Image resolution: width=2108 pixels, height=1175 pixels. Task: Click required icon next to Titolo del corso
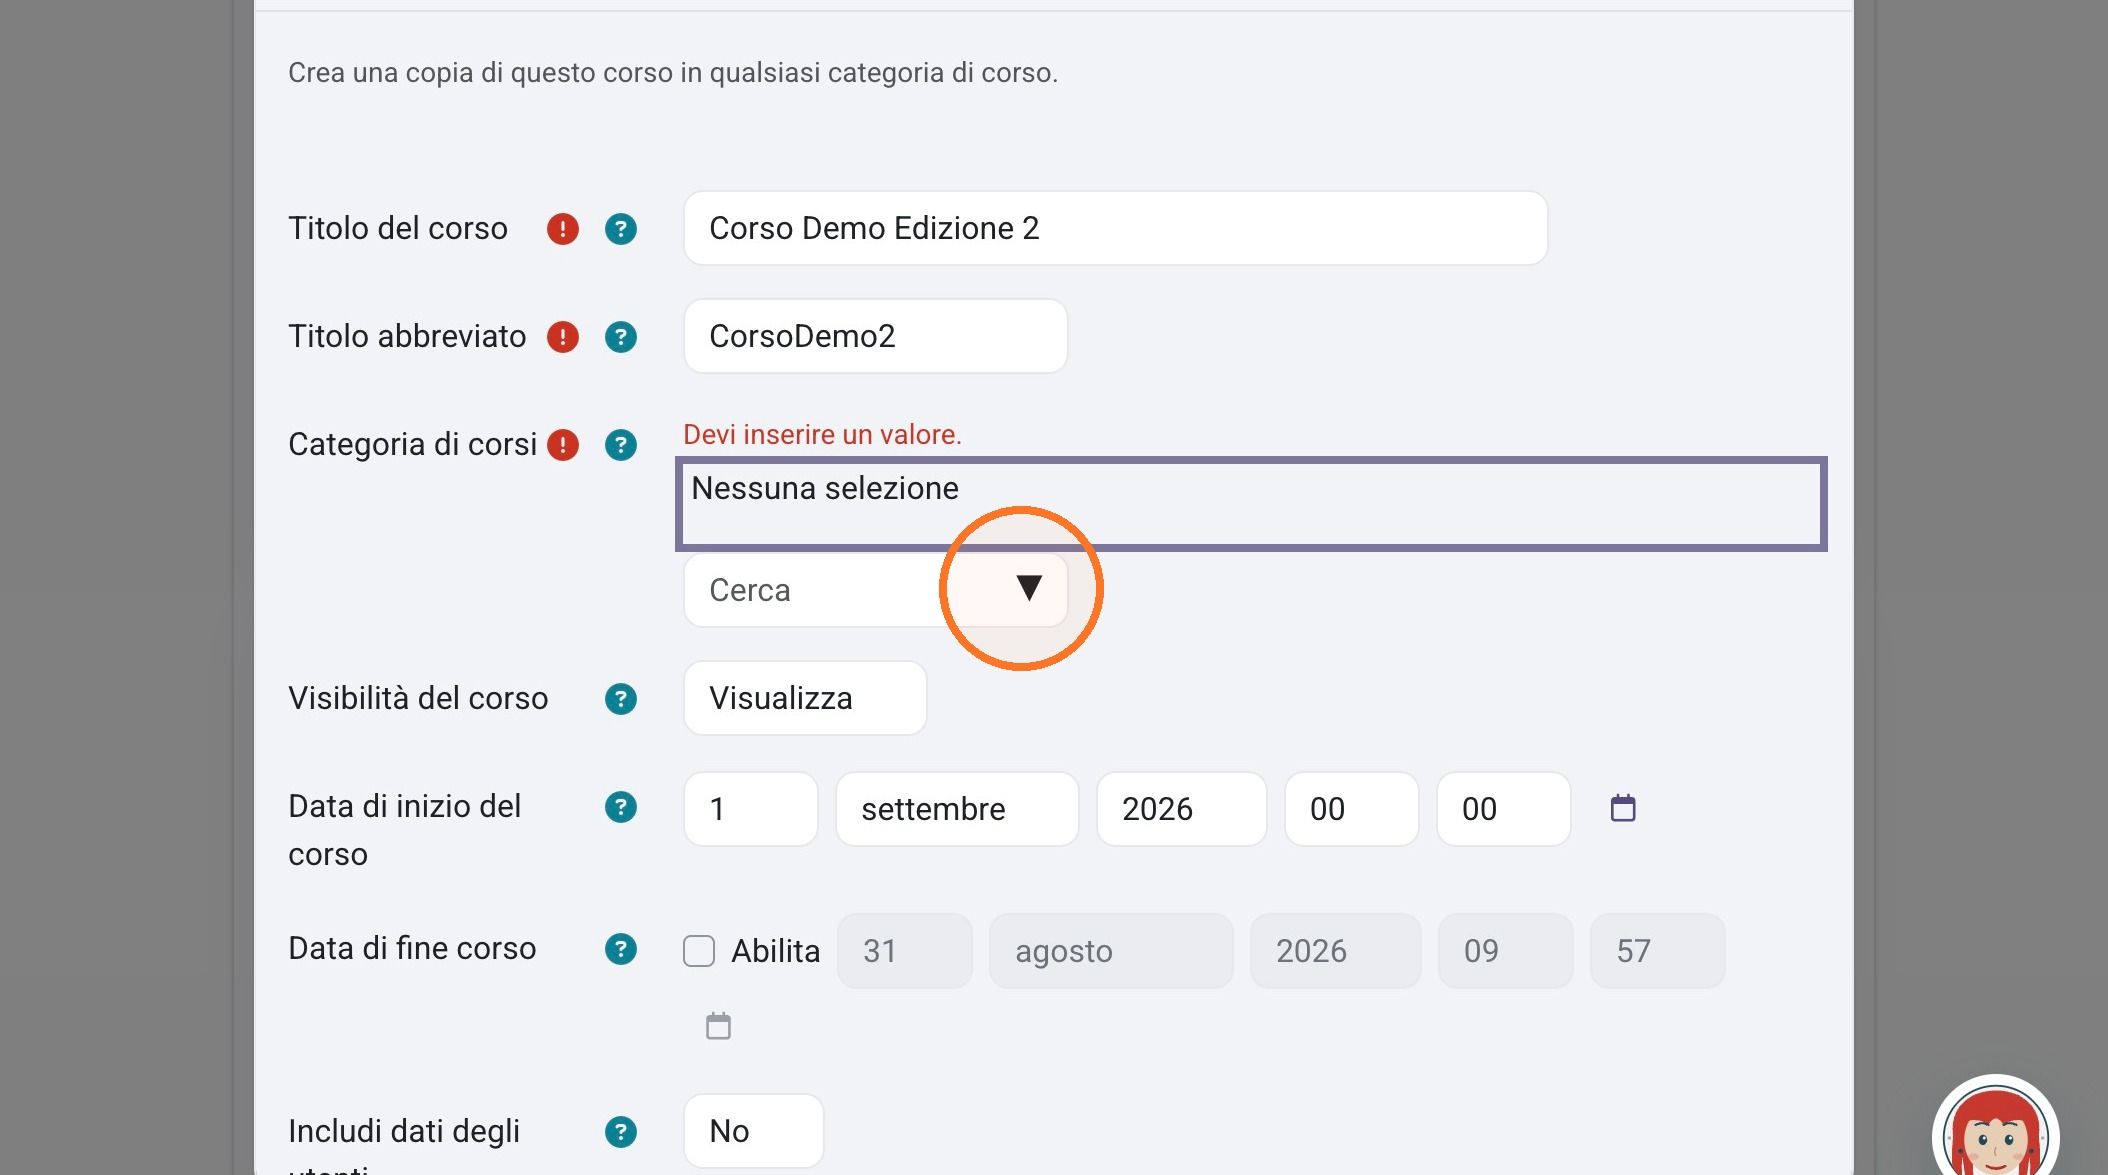tap(563, 229)
